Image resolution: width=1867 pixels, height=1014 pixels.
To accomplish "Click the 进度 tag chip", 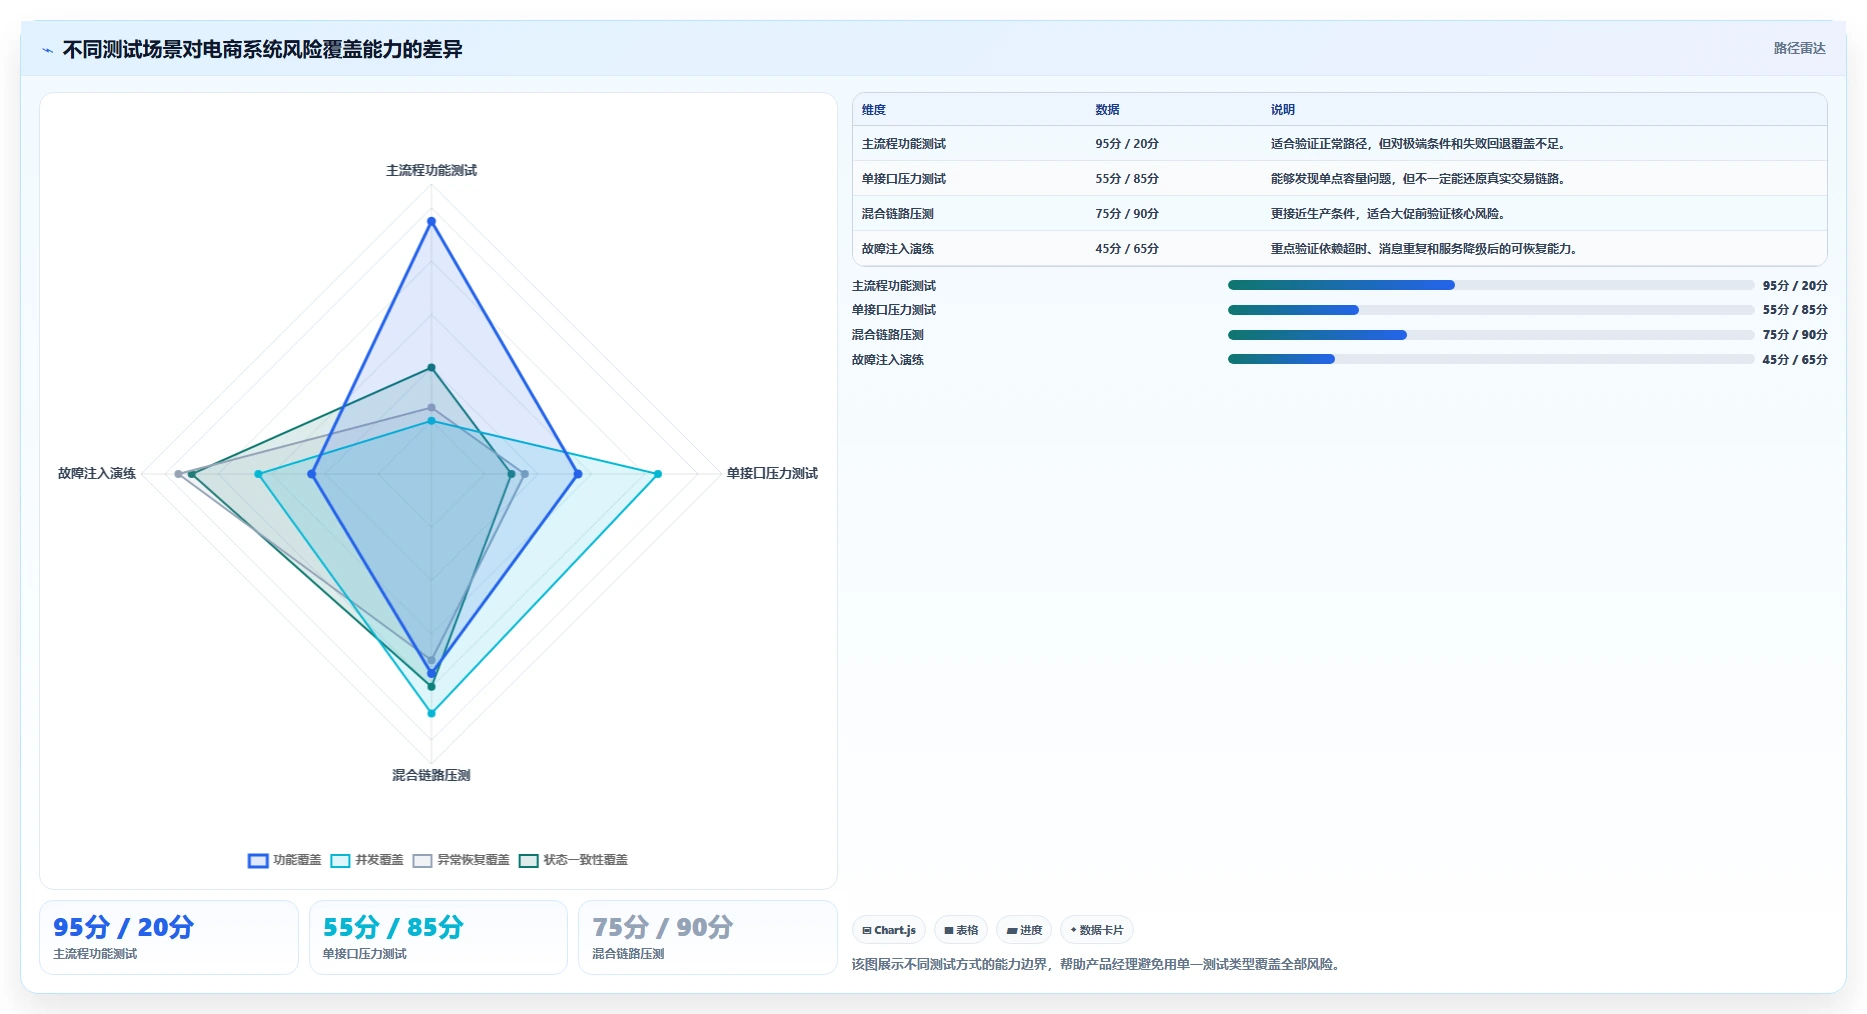I will point(1024,930).
